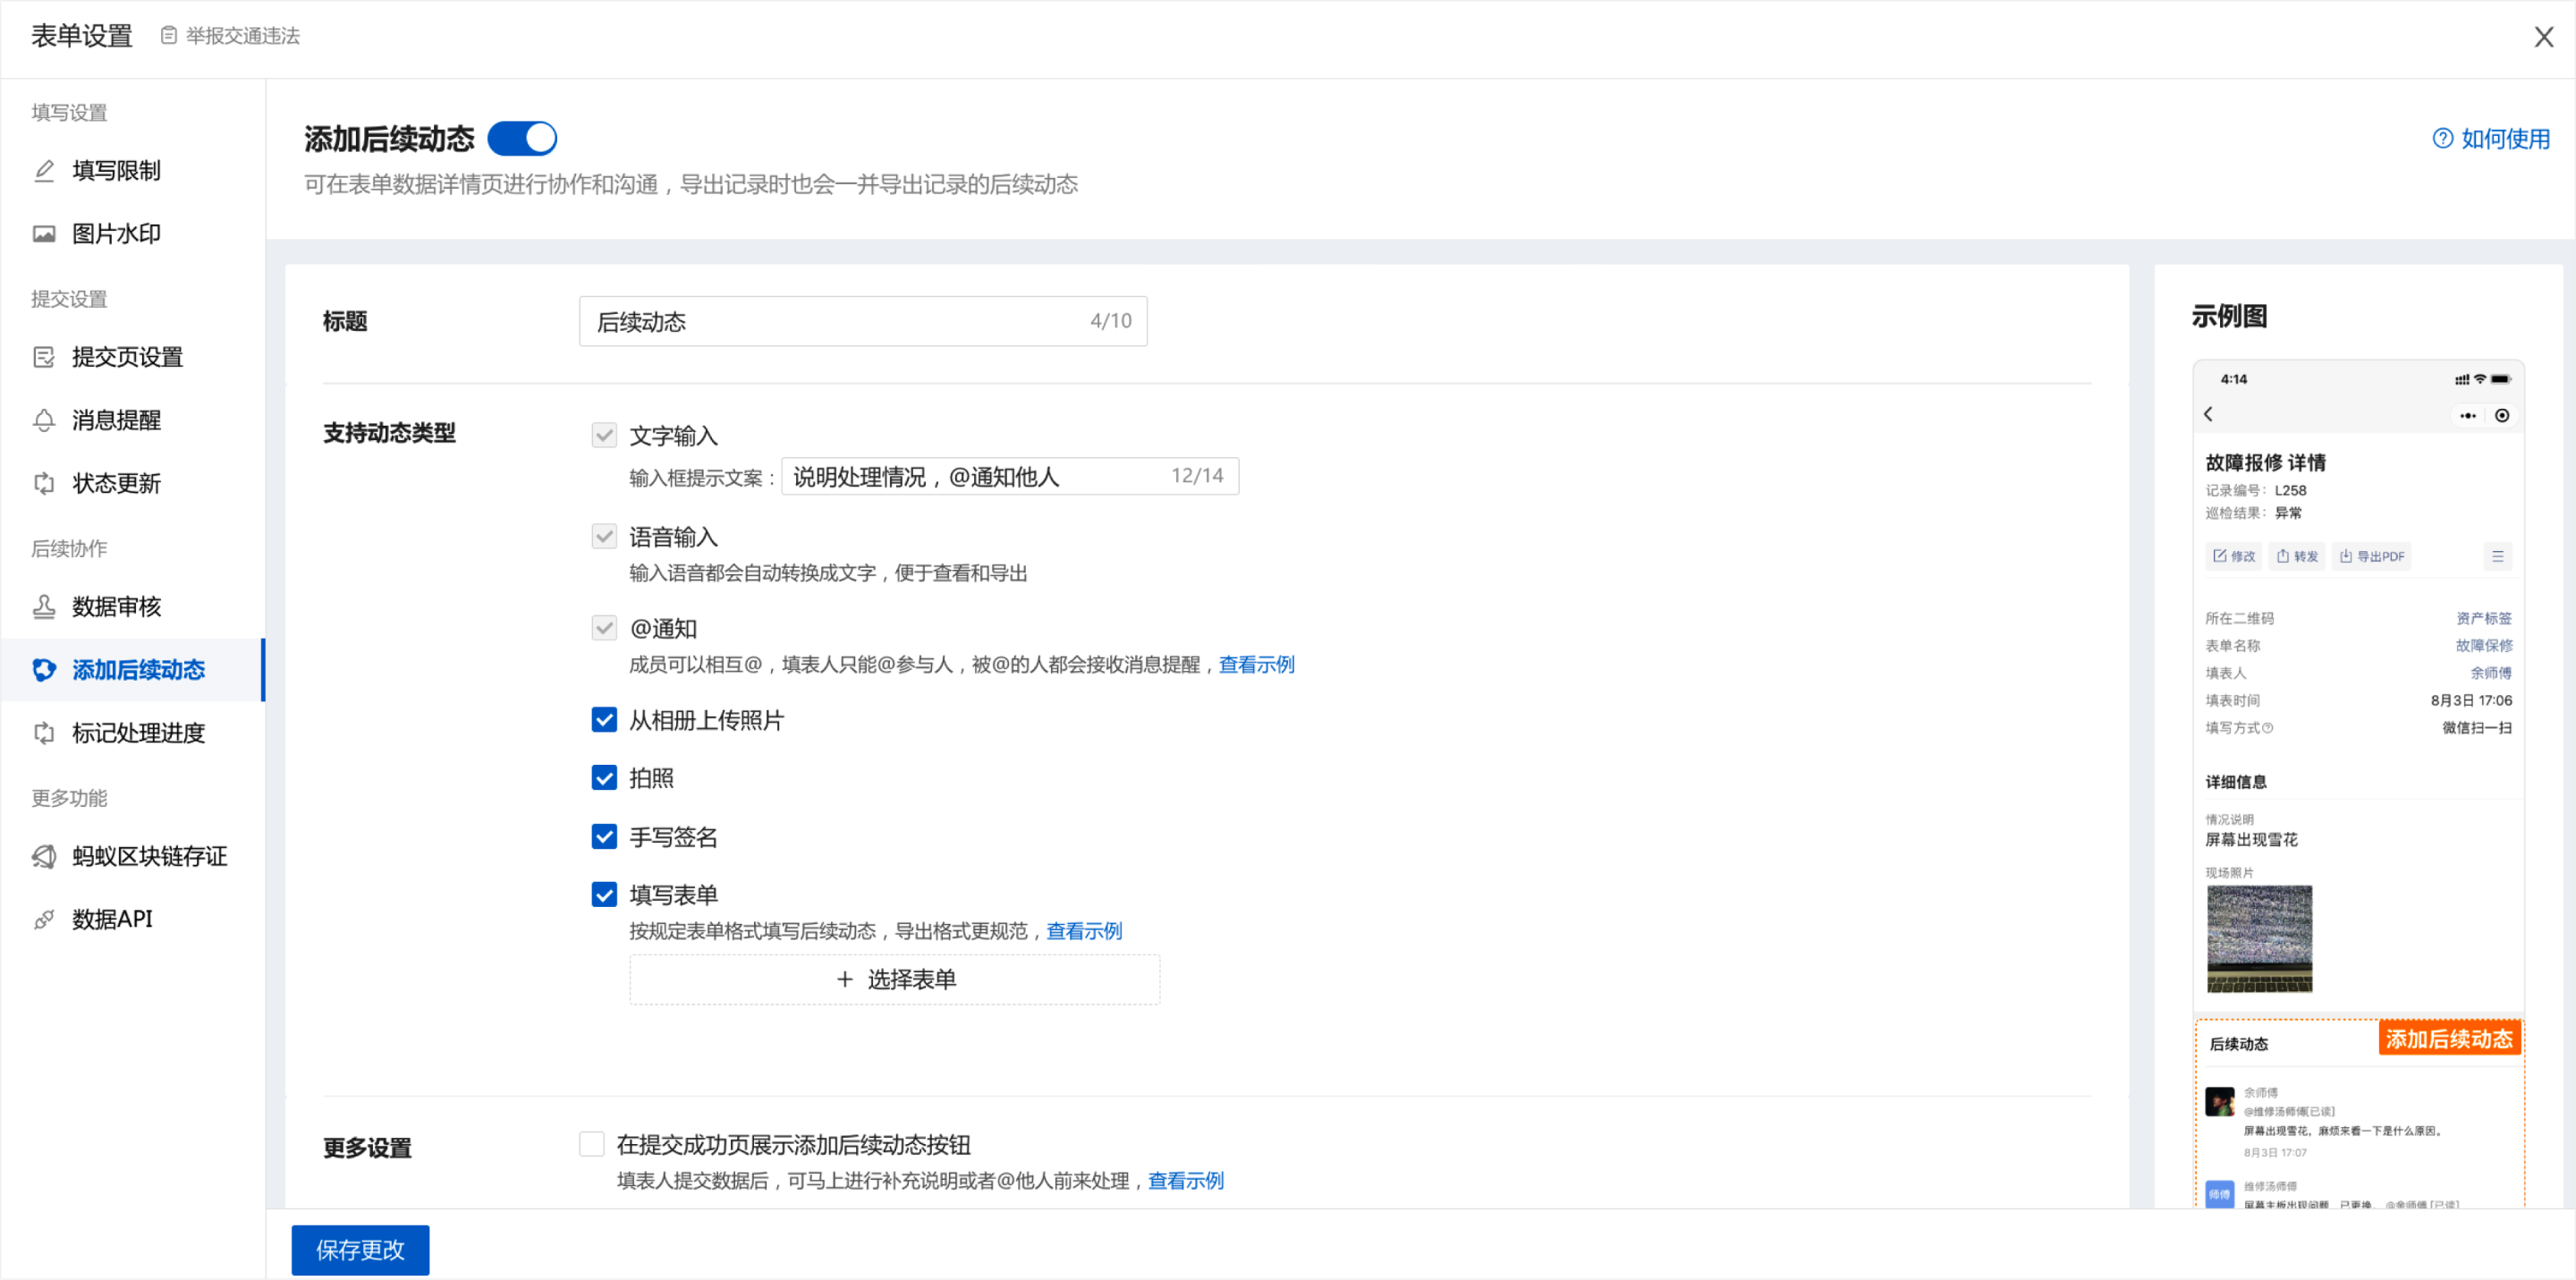This screenshot has width=2576, height=1280.
Task: Click the 蚂蚁区块链存证 icon
Action: tap(44, 856)
